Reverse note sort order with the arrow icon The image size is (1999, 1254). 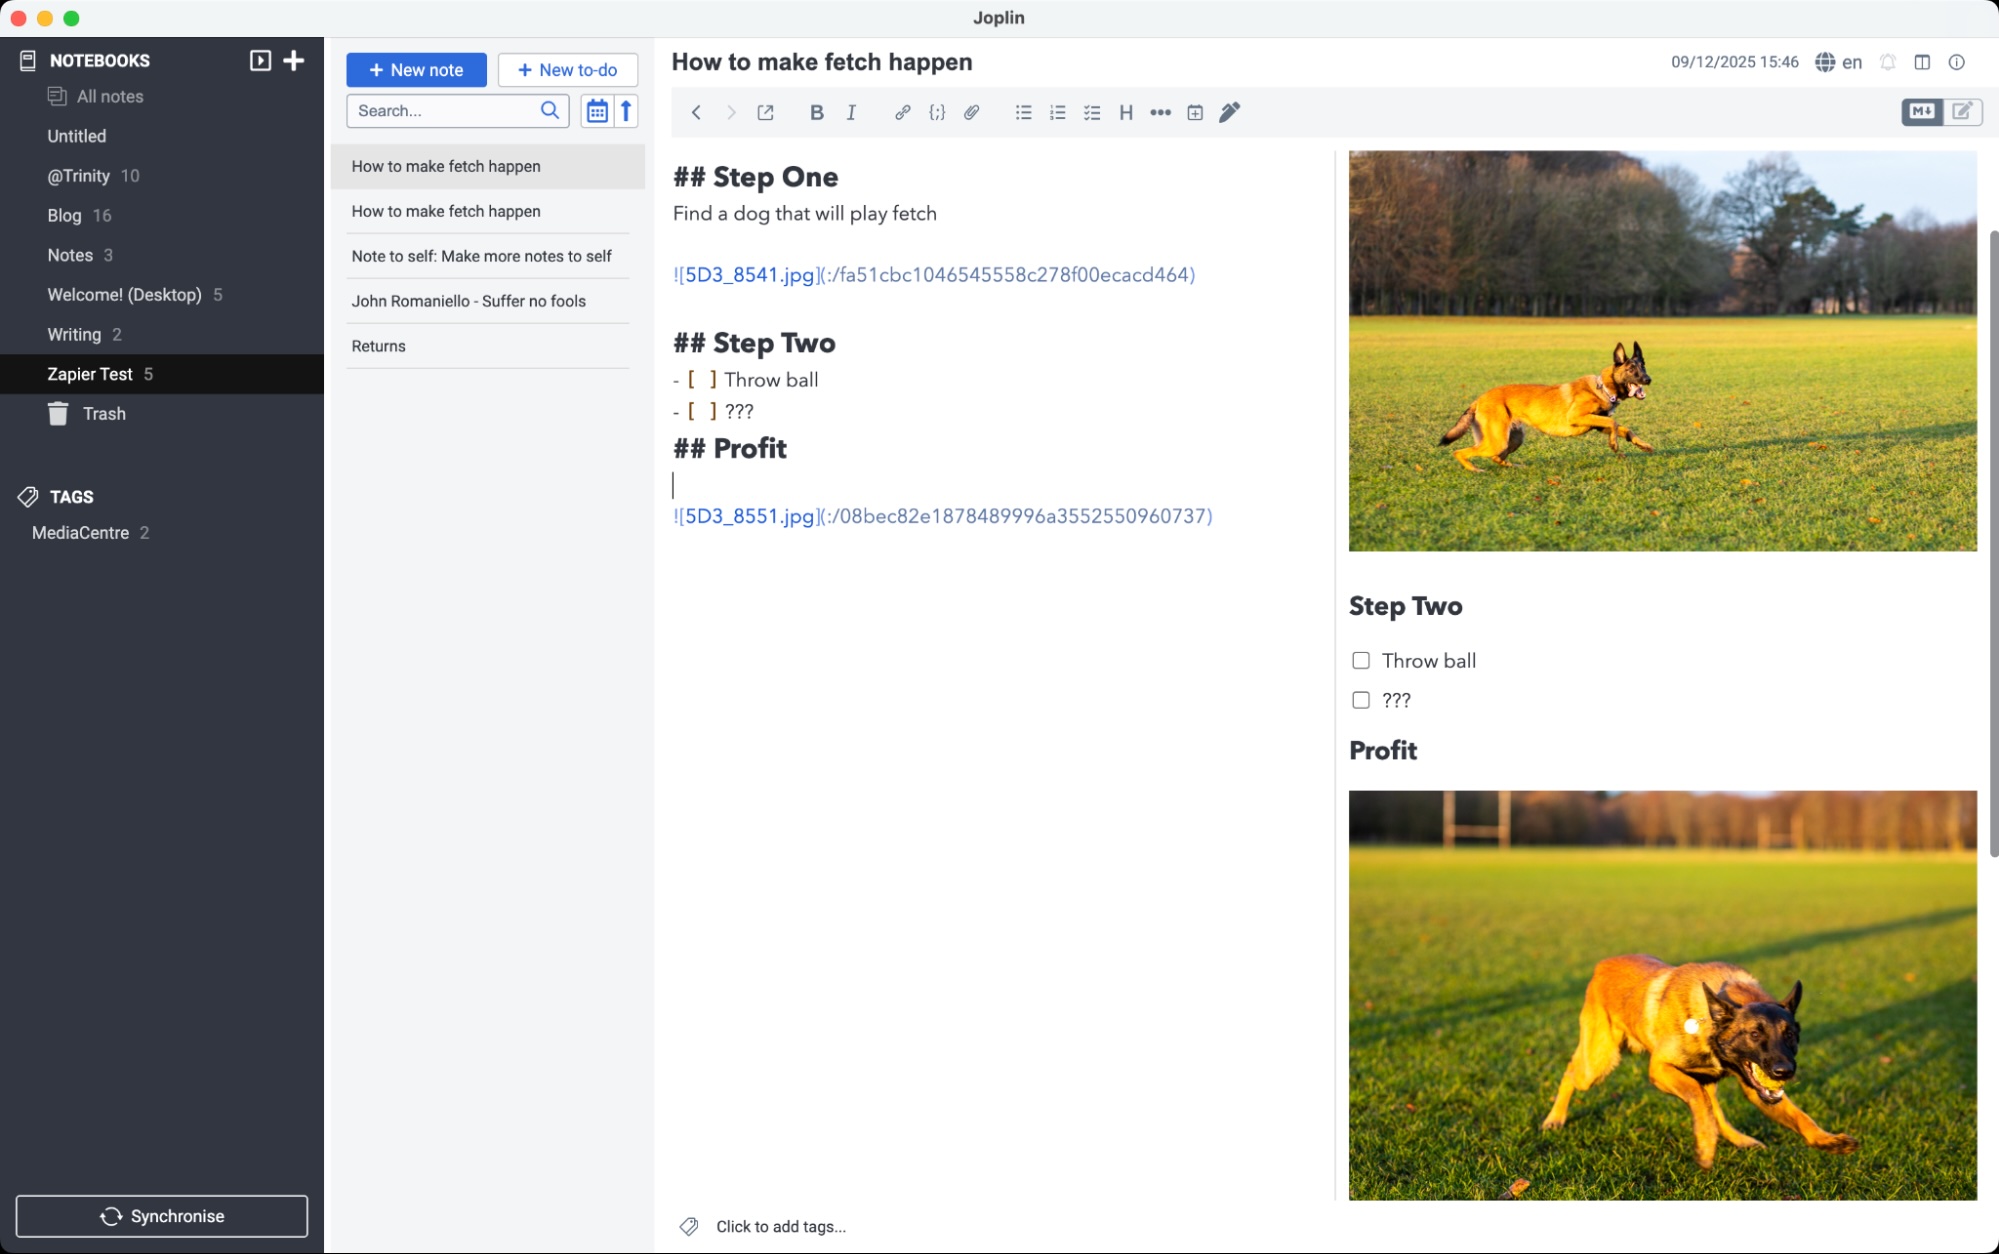624,110
